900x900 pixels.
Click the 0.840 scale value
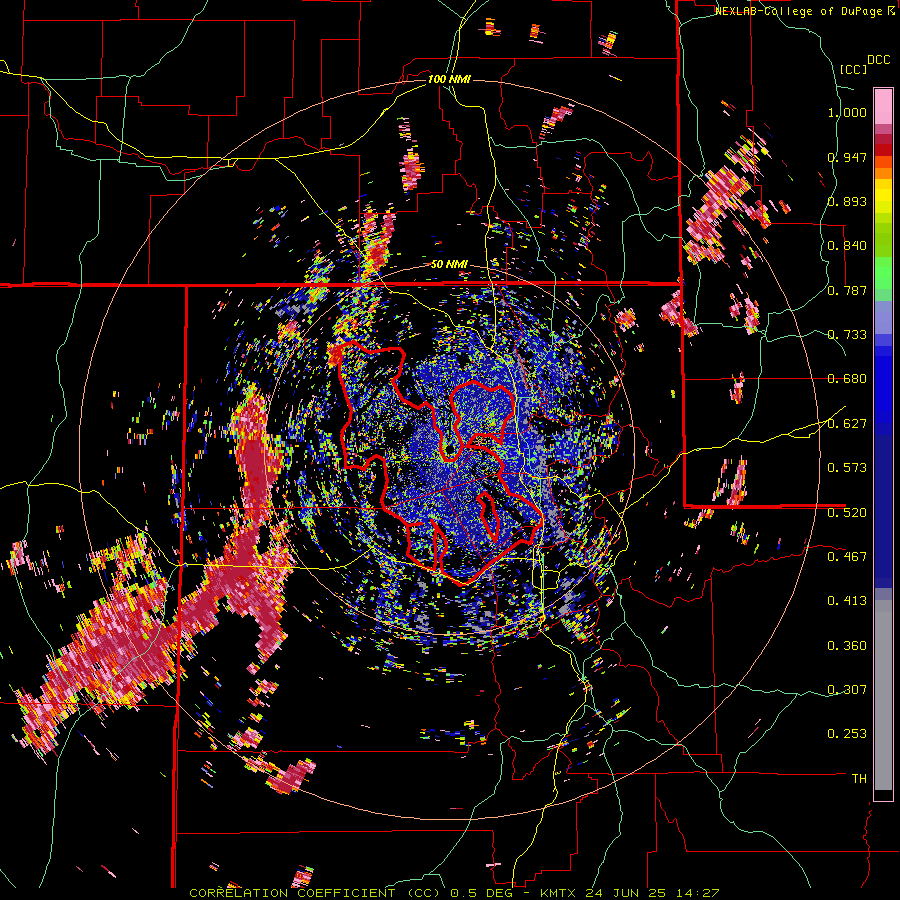point(847,245)
